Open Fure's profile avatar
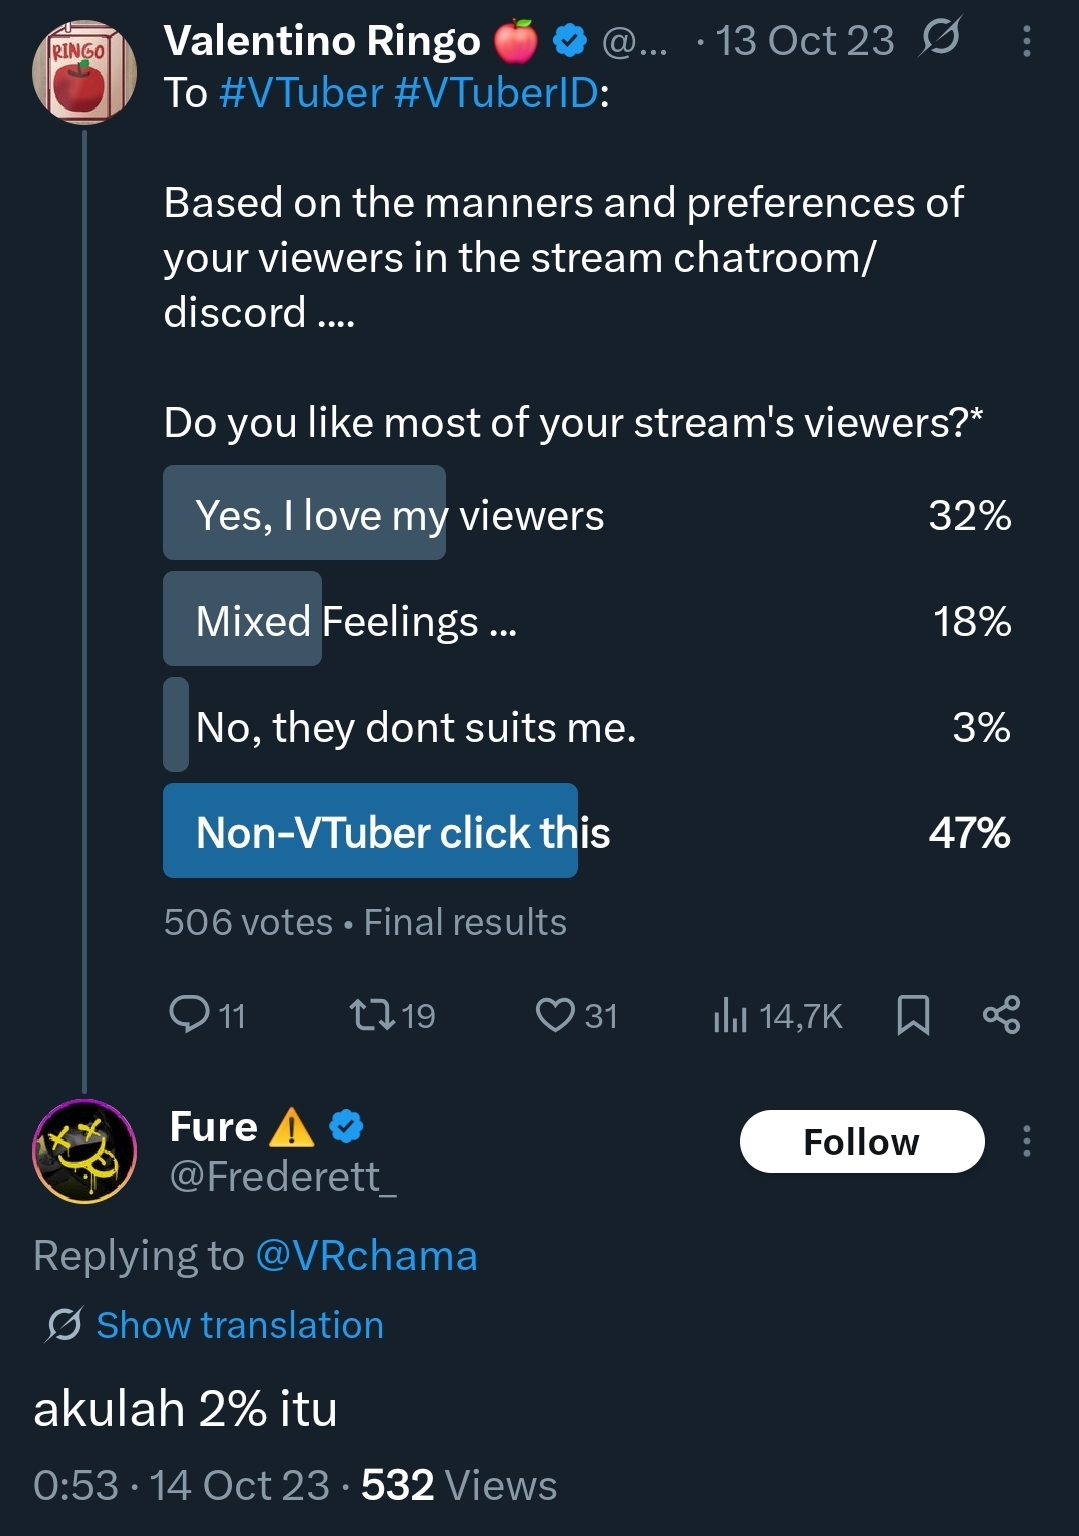This screenshot has width=1079, height=1536. point(85,1150)
